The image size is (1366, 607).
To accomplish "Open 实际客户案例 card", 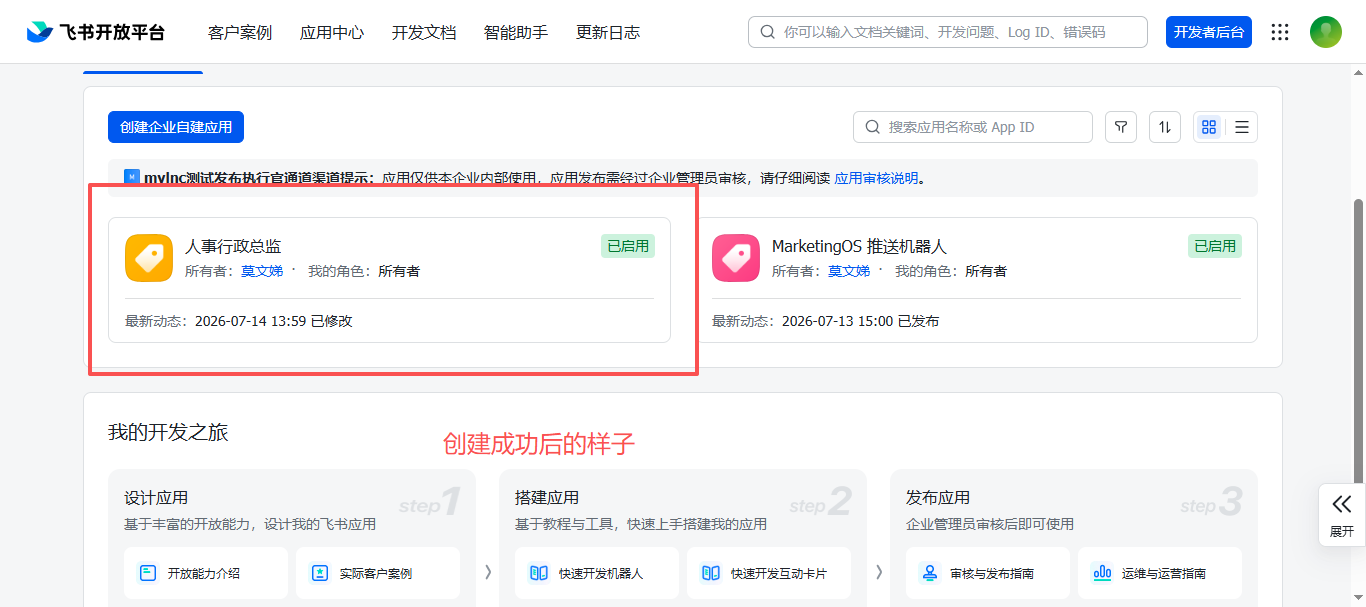I will [378, 573].
